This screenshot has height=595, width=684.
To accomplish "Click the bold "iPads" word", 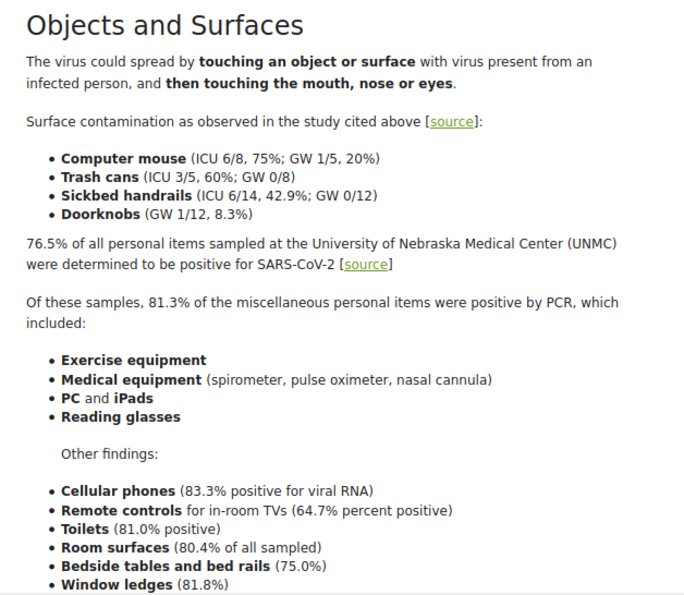I will pyautogui.click(x=134, y=398).
